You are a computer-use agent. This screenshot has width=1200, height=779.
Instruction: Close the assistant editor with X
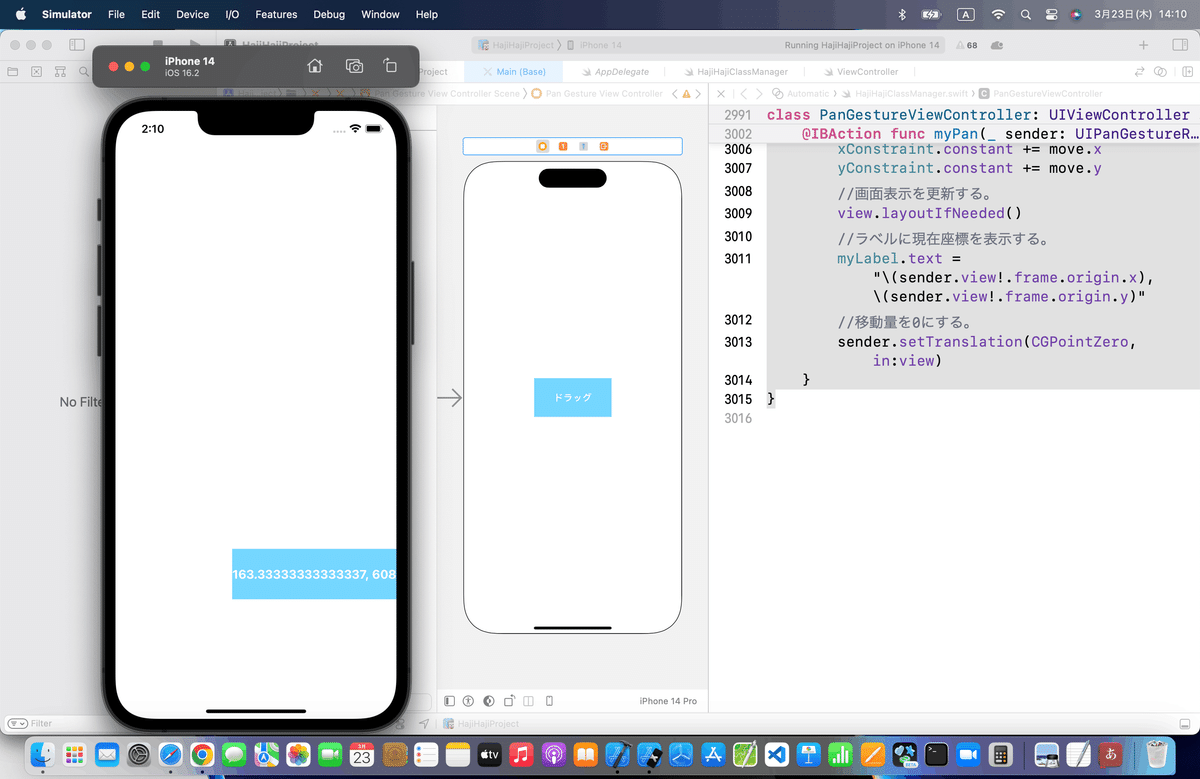pos(722,93)
